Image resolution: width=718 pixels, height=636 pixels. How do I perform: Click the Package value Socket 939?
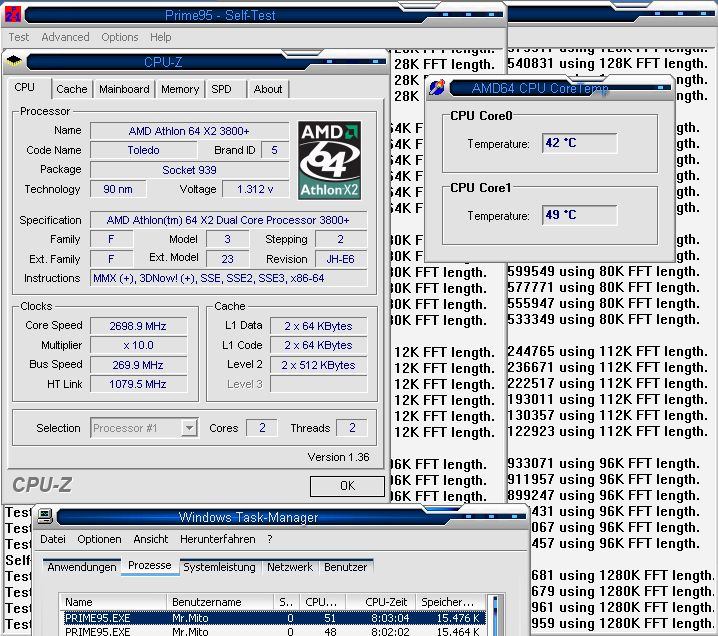pyautogui.click(x=189, y=170)
